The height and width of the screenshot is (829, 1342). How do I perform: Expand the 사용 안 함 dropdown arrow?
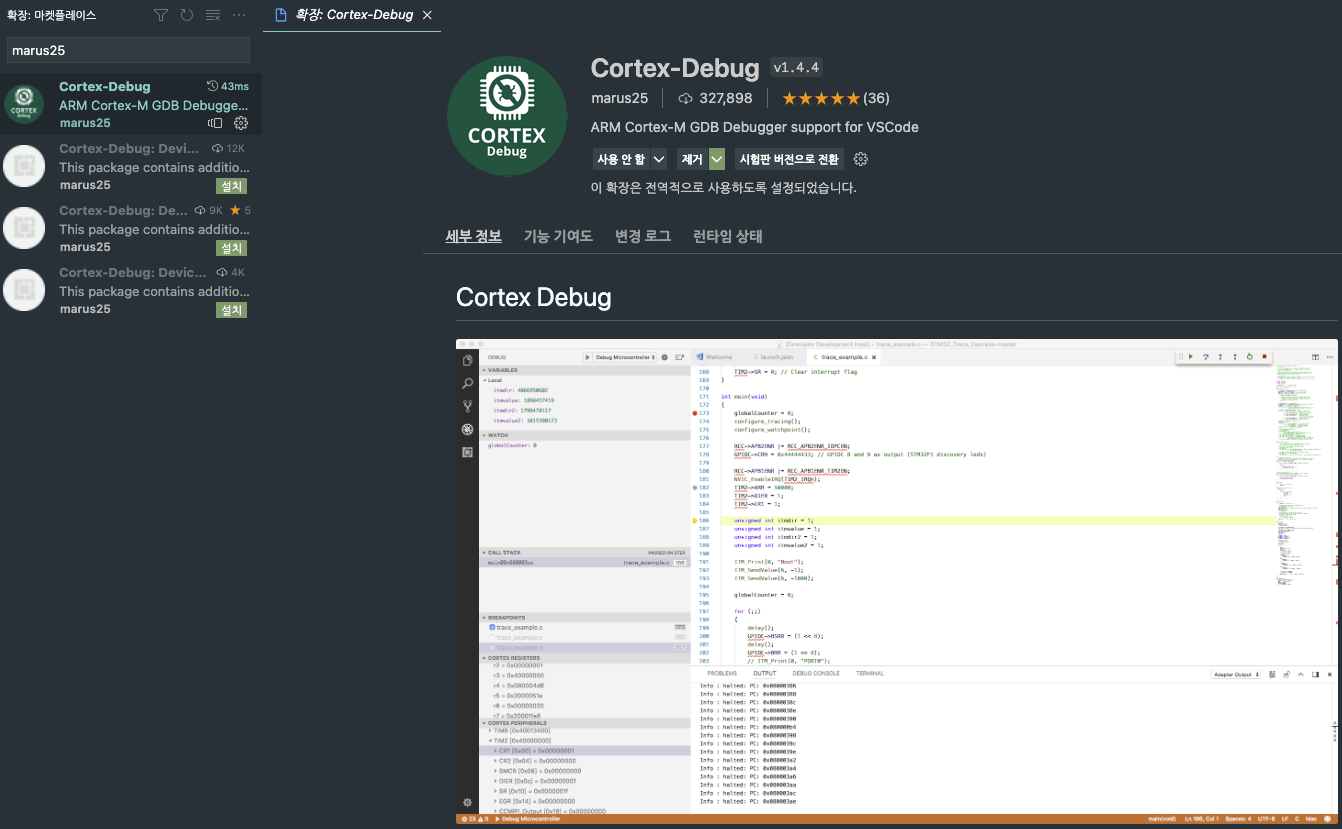659,159
